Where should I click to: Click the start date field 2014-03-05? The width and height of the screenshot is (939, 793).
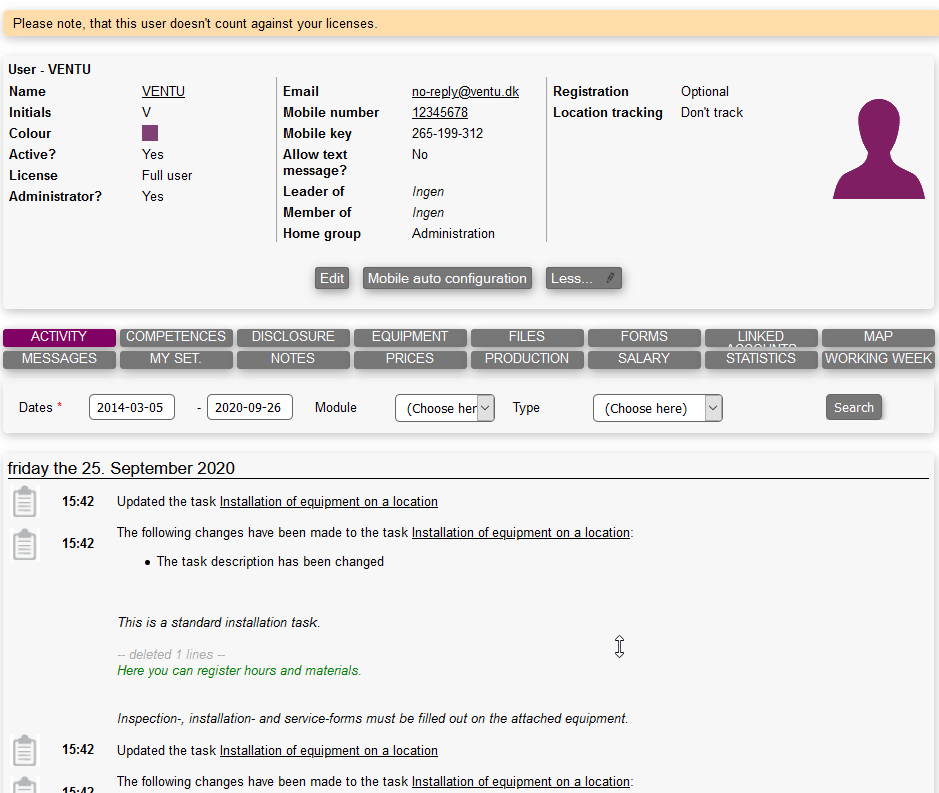click(x=132, y=408)
